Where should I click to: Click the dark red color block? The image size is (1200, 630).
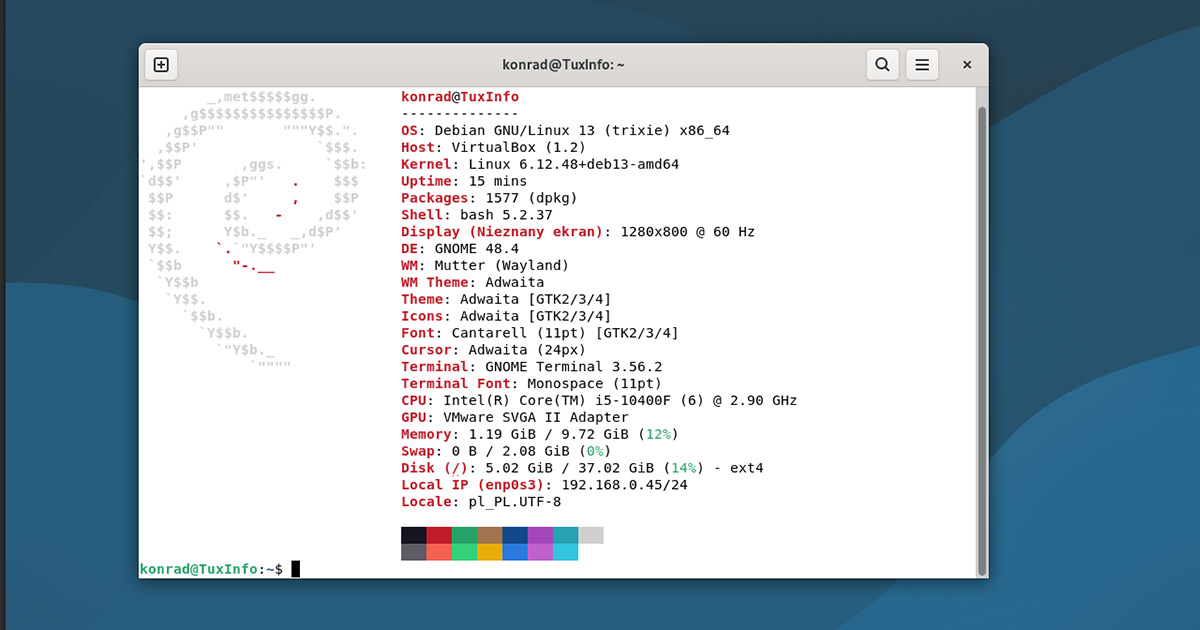point(439,535)
